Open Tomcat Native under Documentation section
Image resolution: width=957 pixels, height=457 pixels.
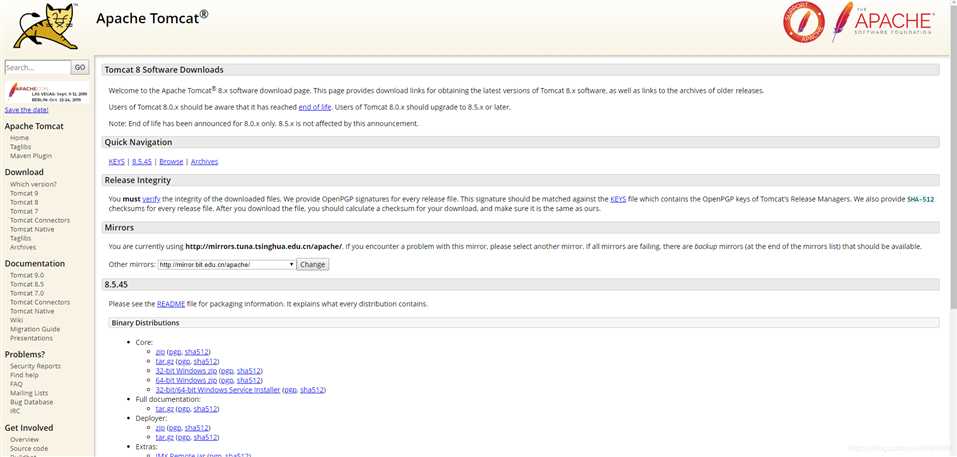pyautogui.click(x=32, y=311)
